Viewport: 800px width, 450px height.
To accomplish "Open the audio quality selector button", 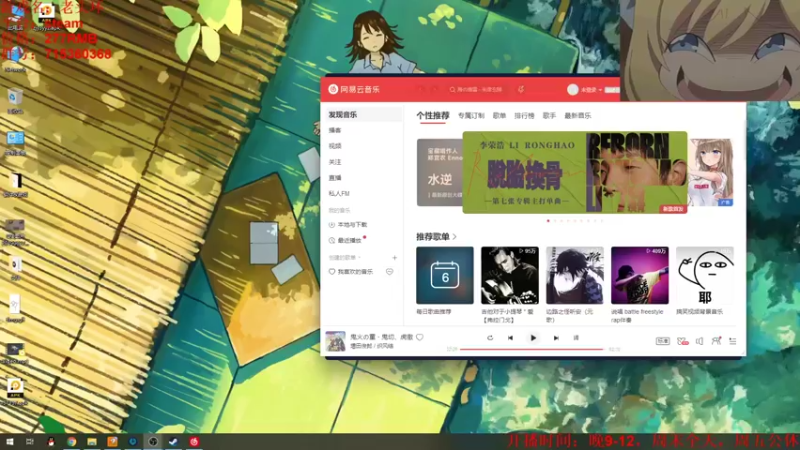I will coord(662,341).
